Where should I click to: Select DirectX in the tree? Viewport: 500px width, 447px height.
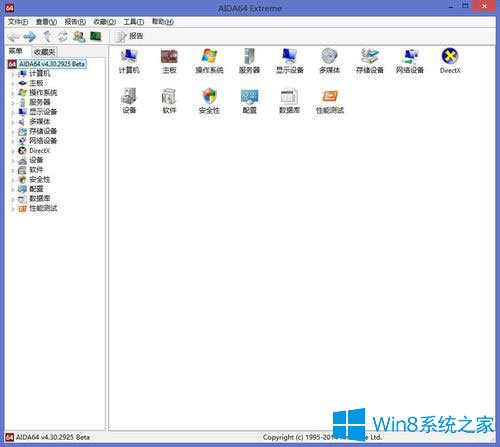click(x=40, y=151)
